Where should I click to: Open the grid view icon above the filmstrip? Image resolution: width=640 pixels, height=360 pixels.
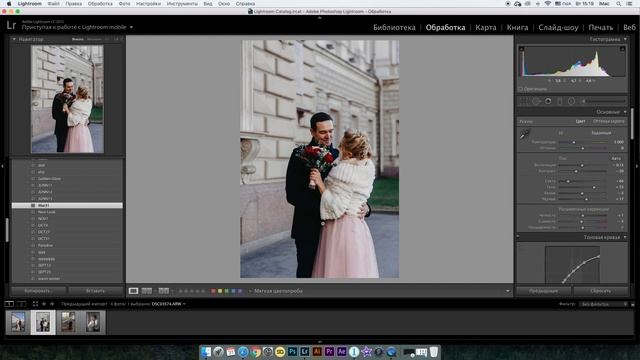(35, 304)
